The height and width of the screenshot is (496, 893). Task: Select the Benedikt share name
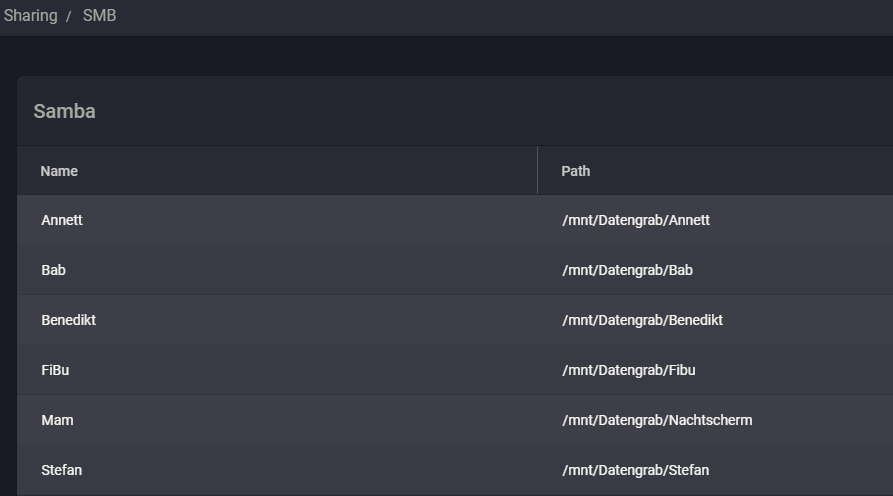[x=69, y=320]
